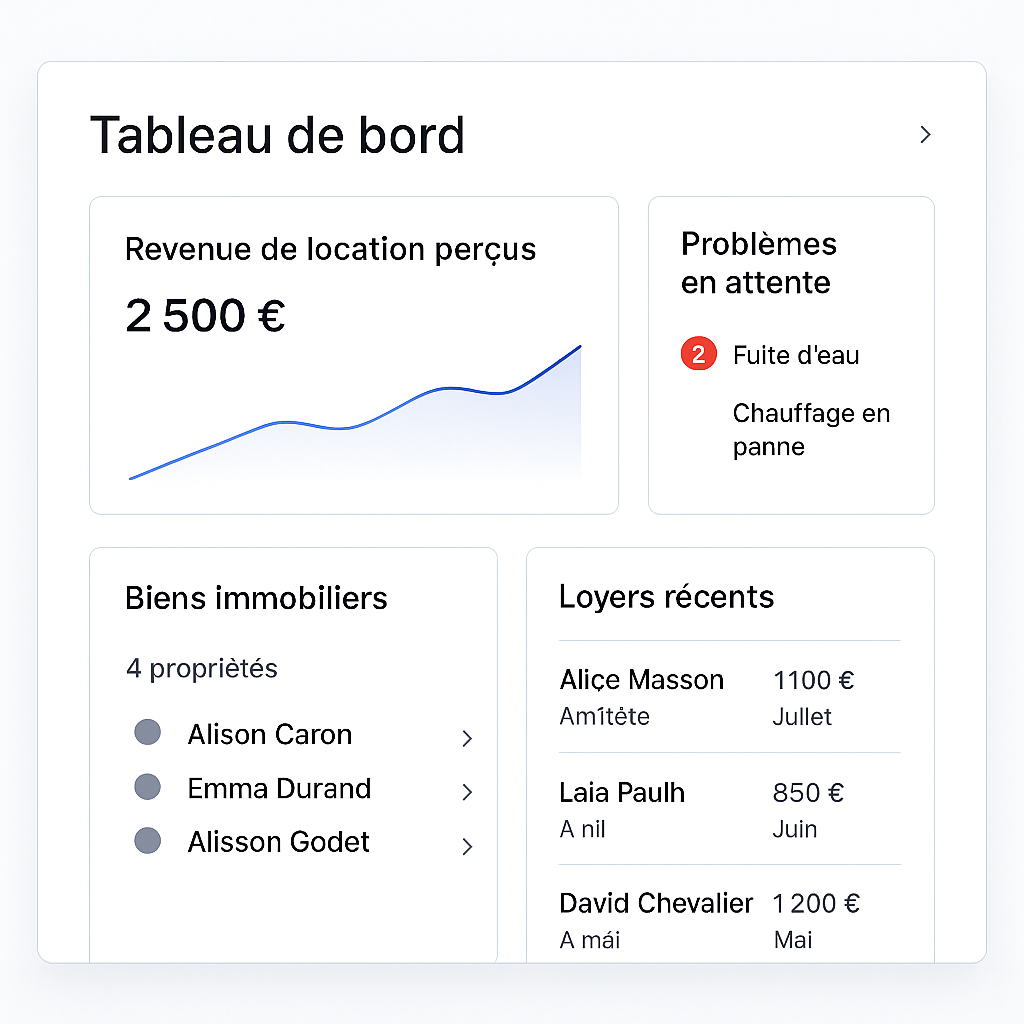The width and height of the screenshot is (1024, 1024).
Task: Expand the Alisson Godet chevron
Action: 466,846
